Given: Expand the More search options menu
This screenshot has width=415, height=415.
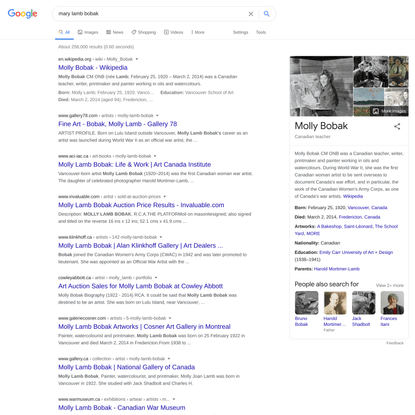Looking at the screenshot, I should (x=198, y=32).
